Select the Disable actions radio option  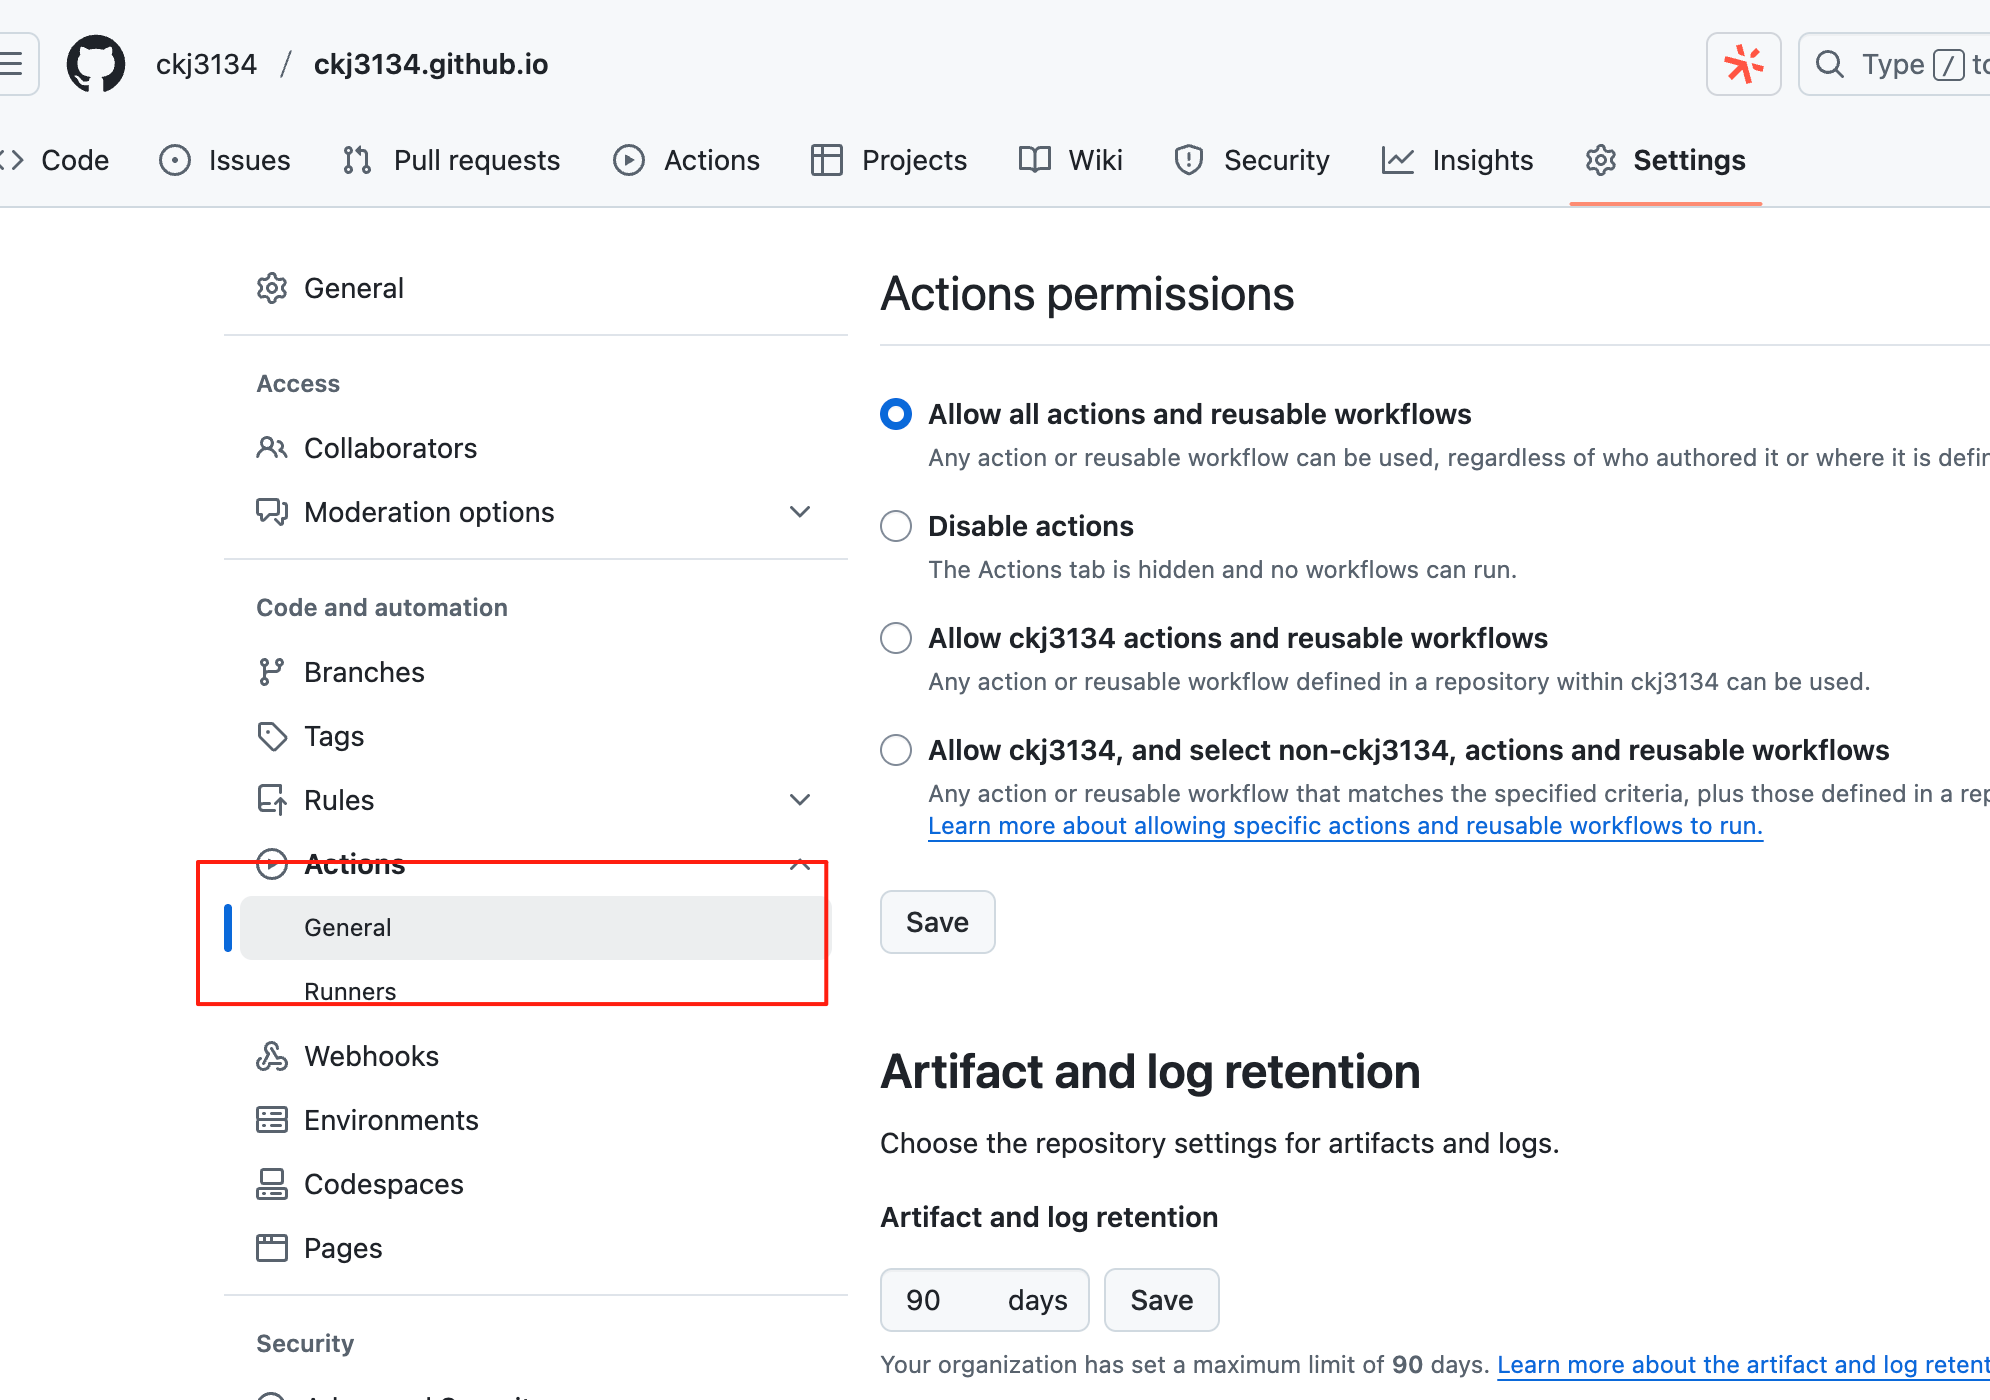tap(896, 526)
